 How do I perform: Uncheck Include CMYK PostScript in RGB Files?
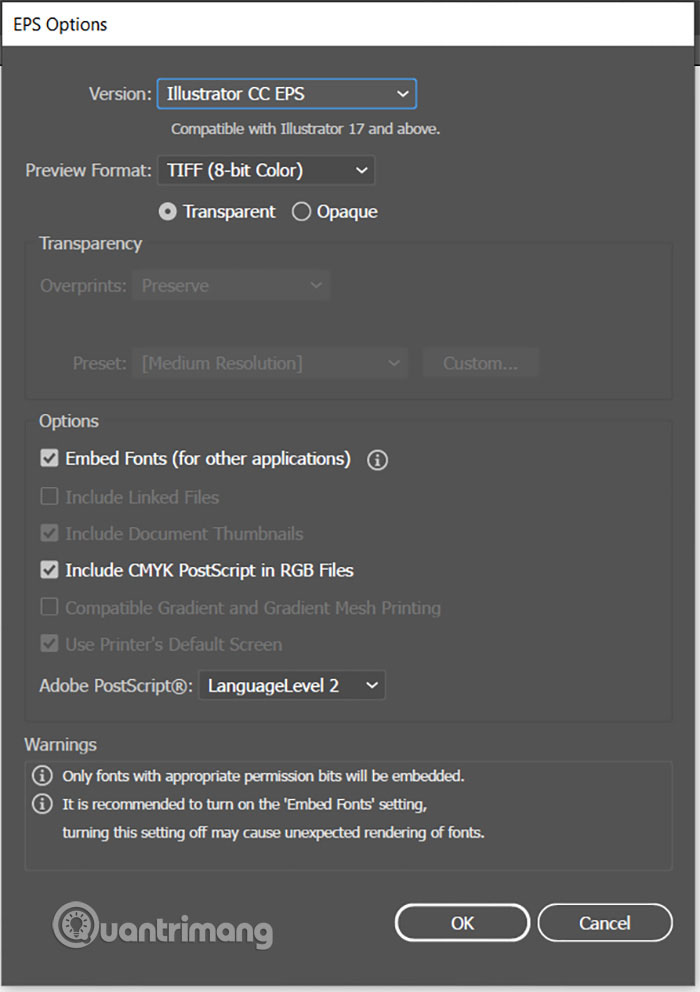[49, 570]
